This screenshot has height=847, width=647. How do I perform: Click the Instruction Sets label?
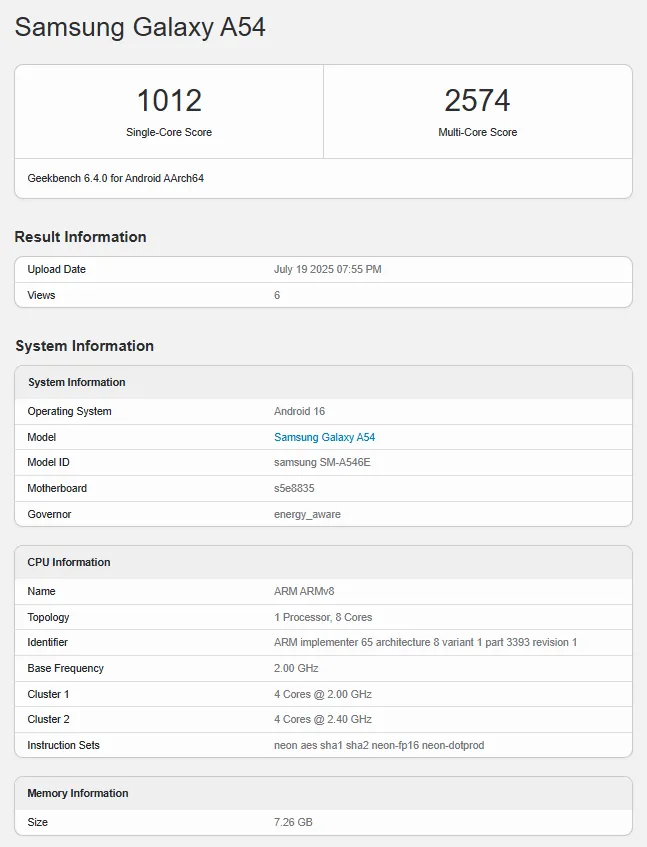64,745
